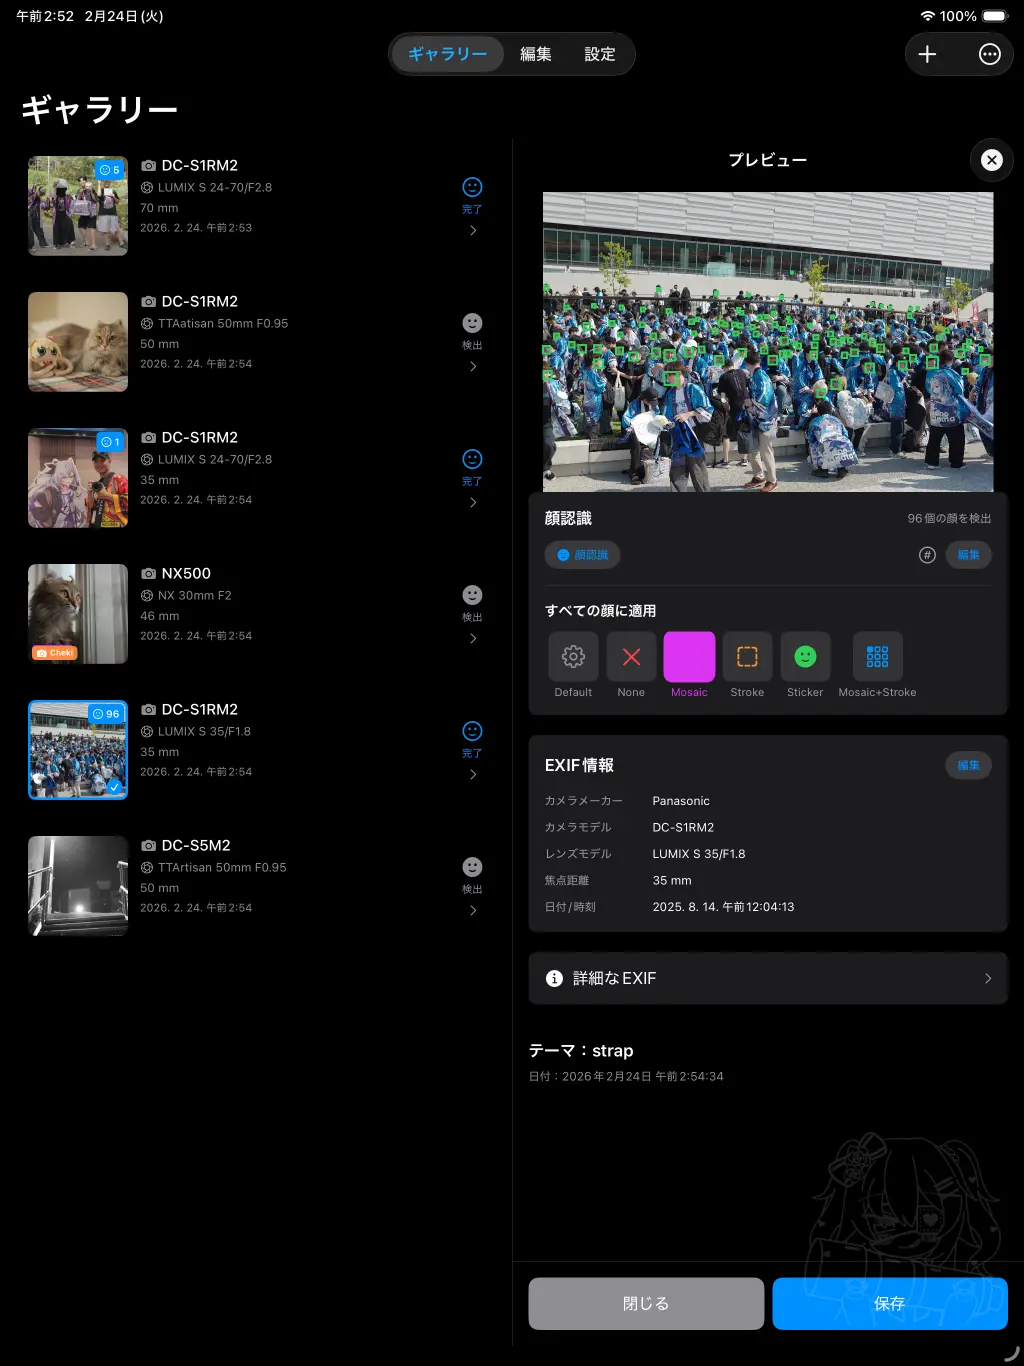
Task: Apply the Sticker smiley face effect
Action: point(805,657)
